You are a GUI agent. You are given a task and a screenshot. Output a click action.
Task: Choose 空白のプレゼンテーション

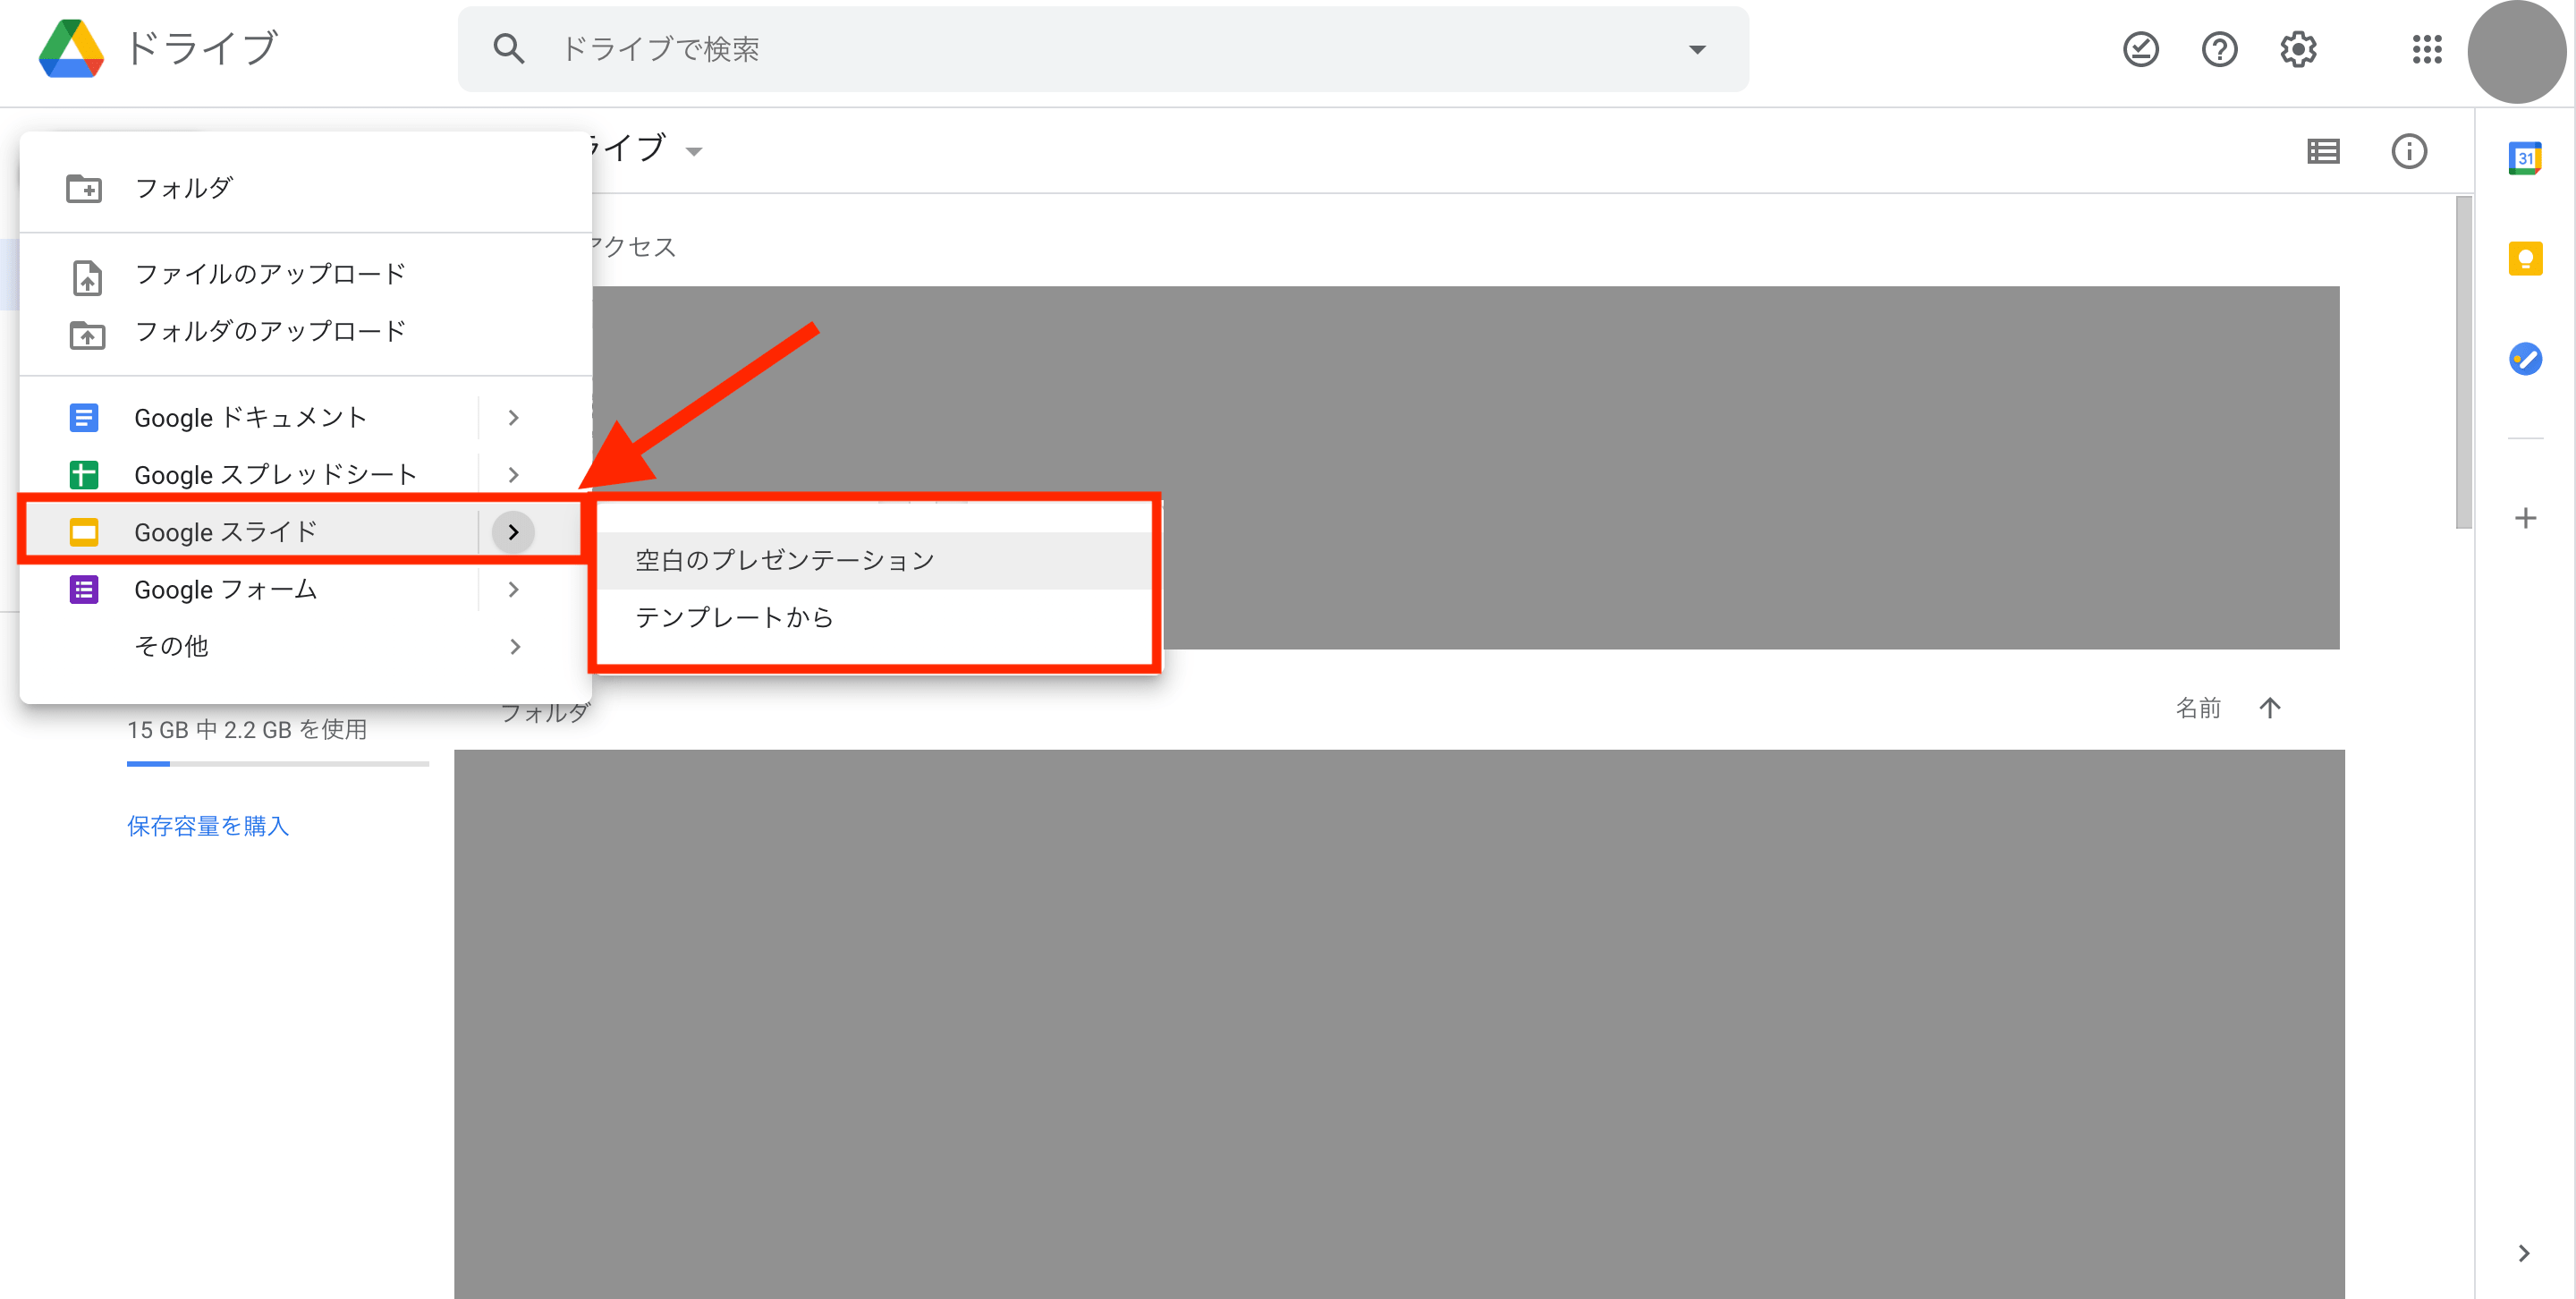point(875,560)
